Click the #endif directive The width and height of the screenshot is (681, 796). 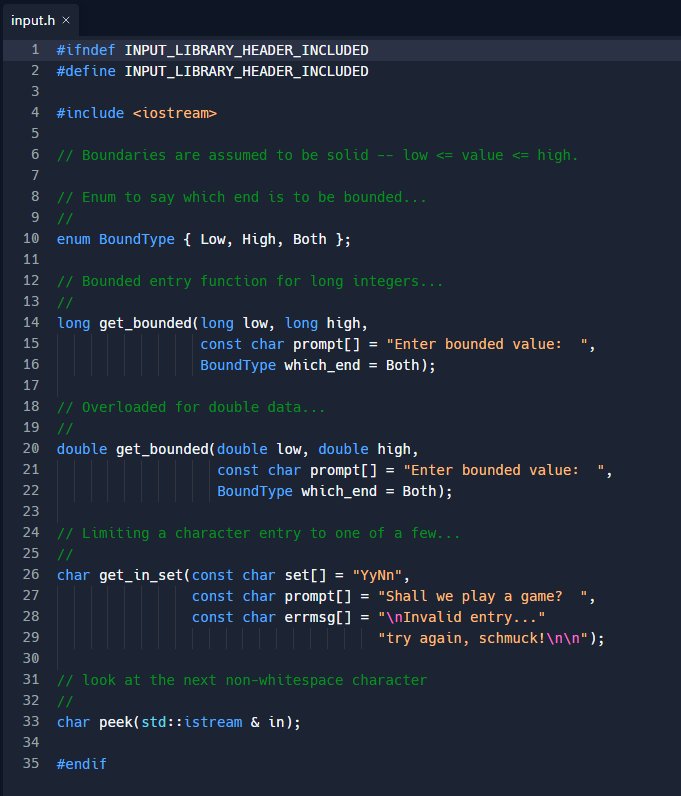(x=82, y=764)
